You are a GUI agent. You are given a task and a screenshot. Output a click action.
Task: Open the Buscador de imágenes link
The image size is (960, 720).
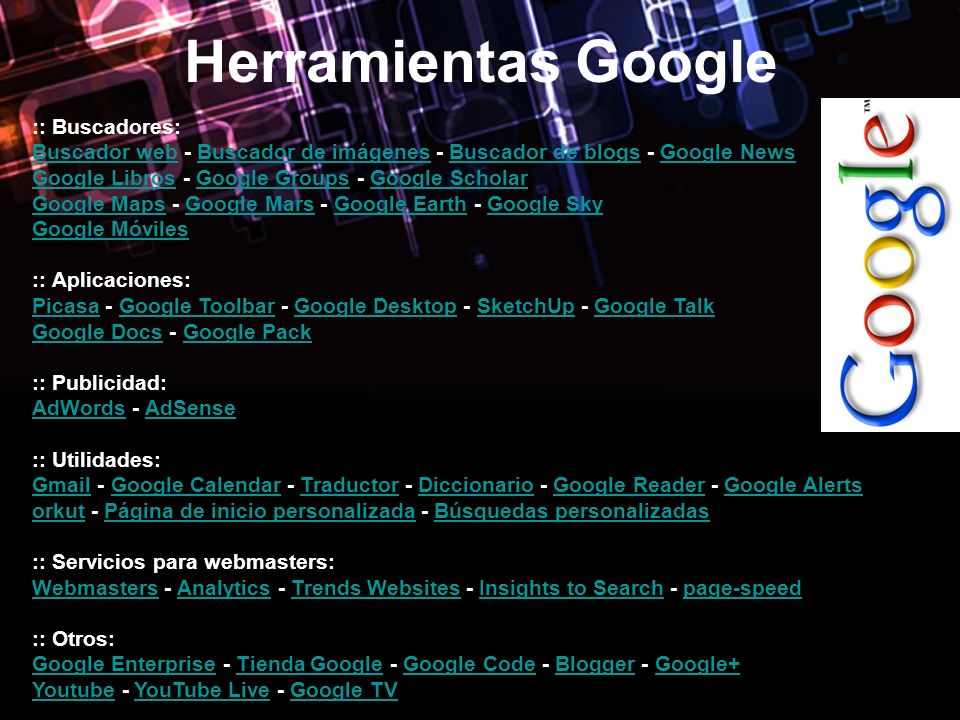313,152
